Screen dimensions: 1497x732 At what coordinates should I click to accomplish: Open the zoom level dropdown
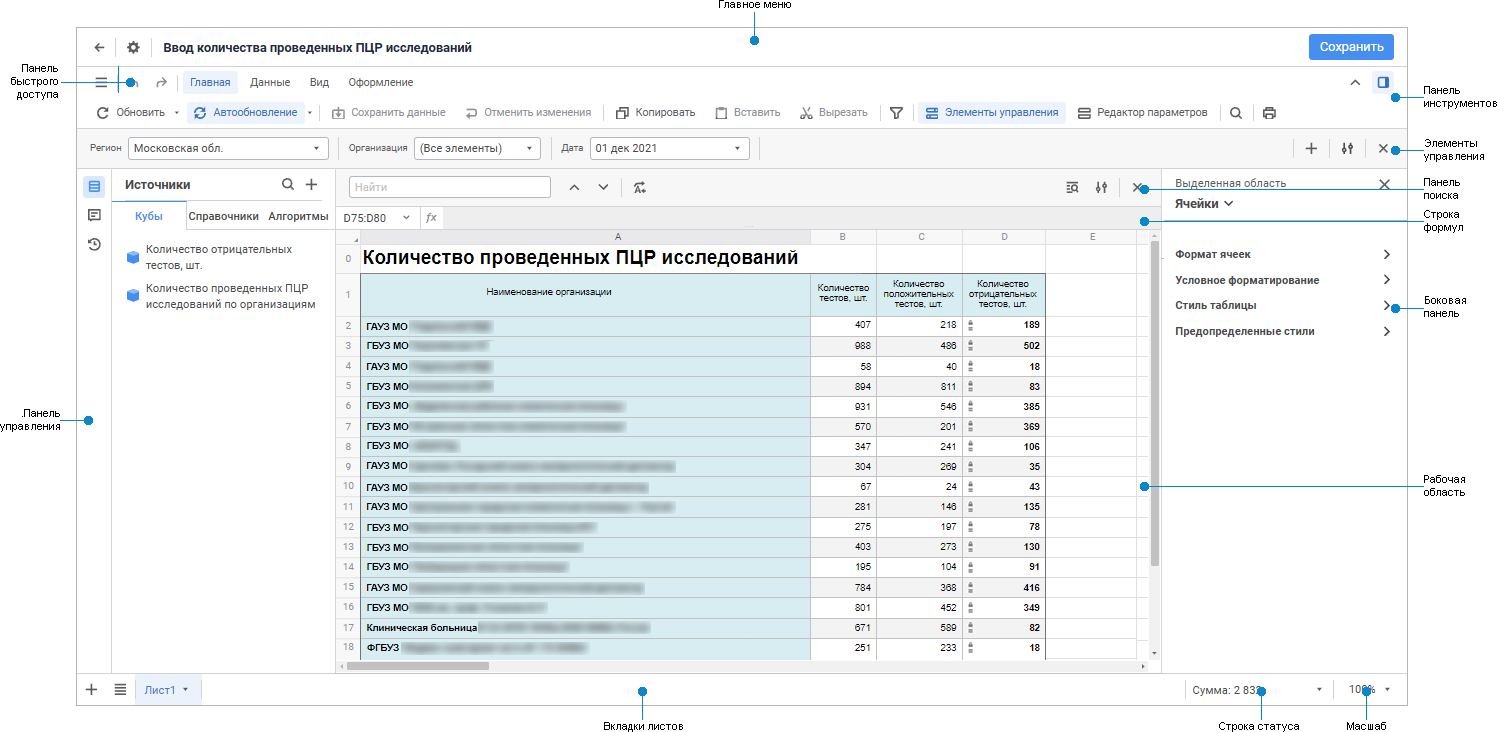click(1387, 690)
